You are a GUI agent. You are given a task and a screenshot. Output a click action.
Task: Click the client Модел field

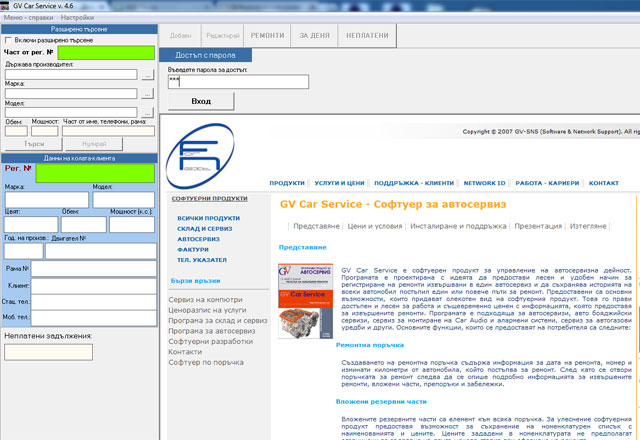(x=124, y=200)
